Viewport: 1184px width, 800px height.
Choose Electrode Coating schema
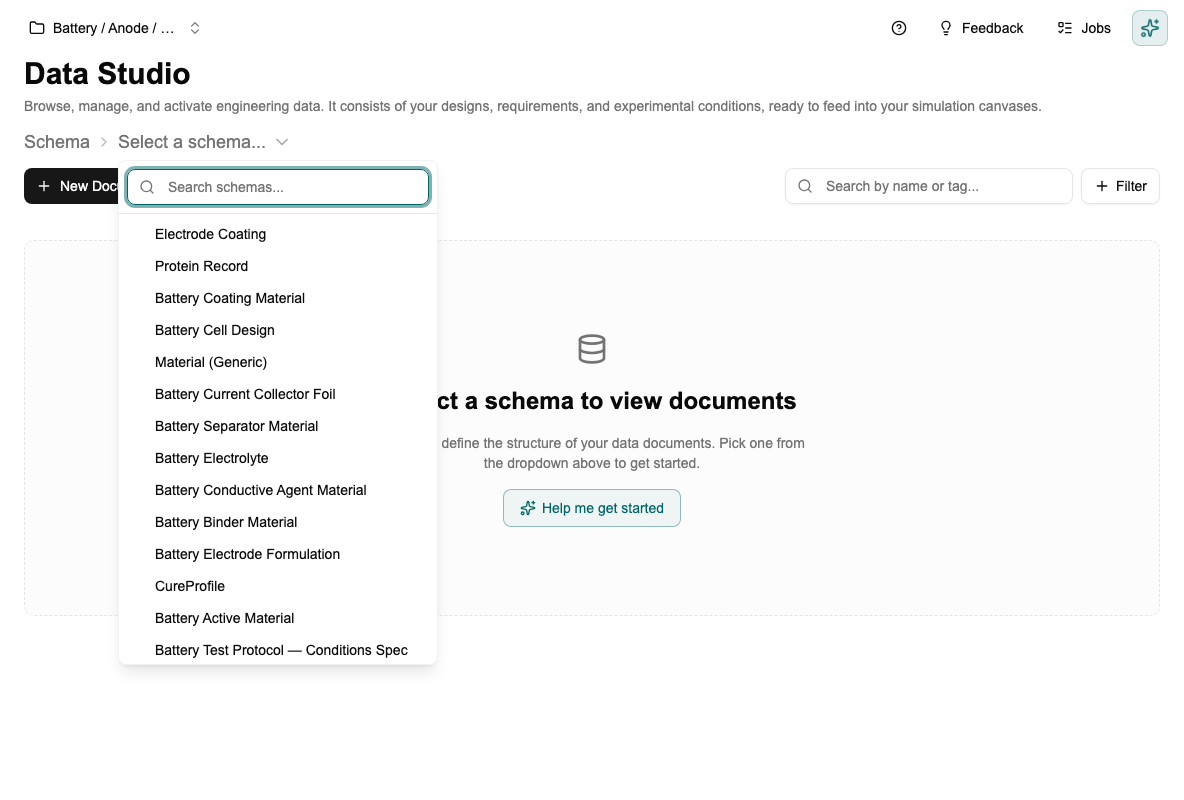point(278,234)
